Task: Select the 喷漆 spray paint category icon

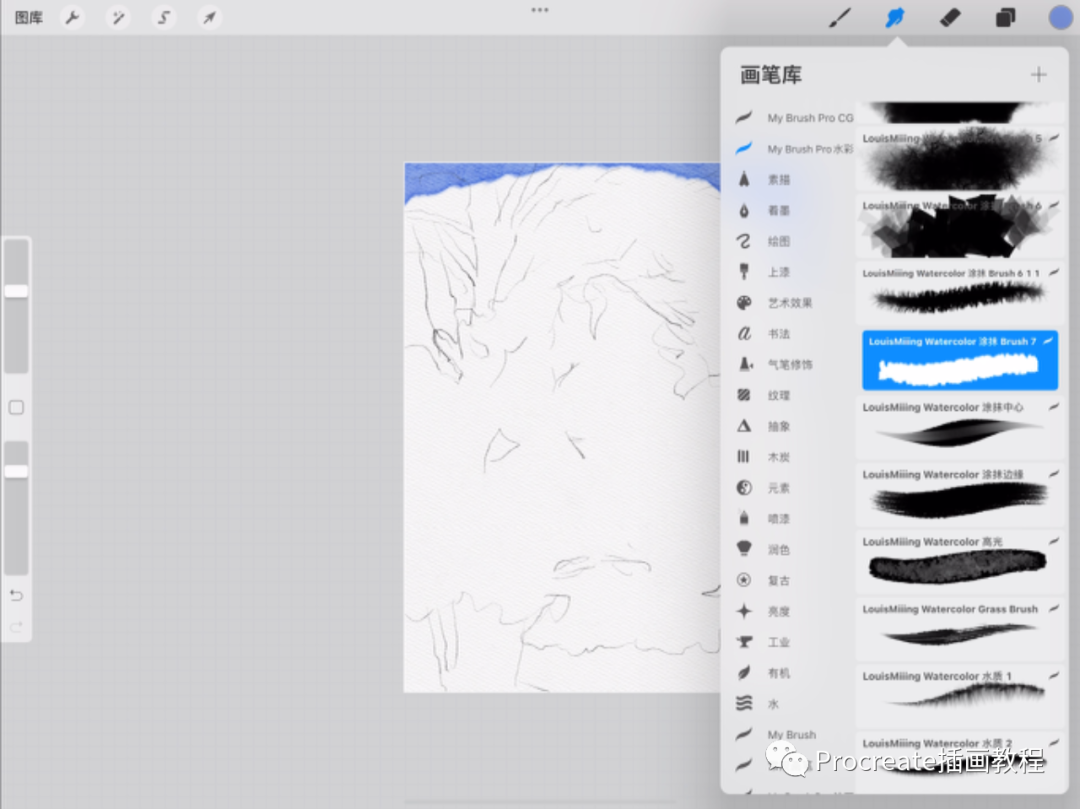Action: pyautogui.click(x=744, y=518)
